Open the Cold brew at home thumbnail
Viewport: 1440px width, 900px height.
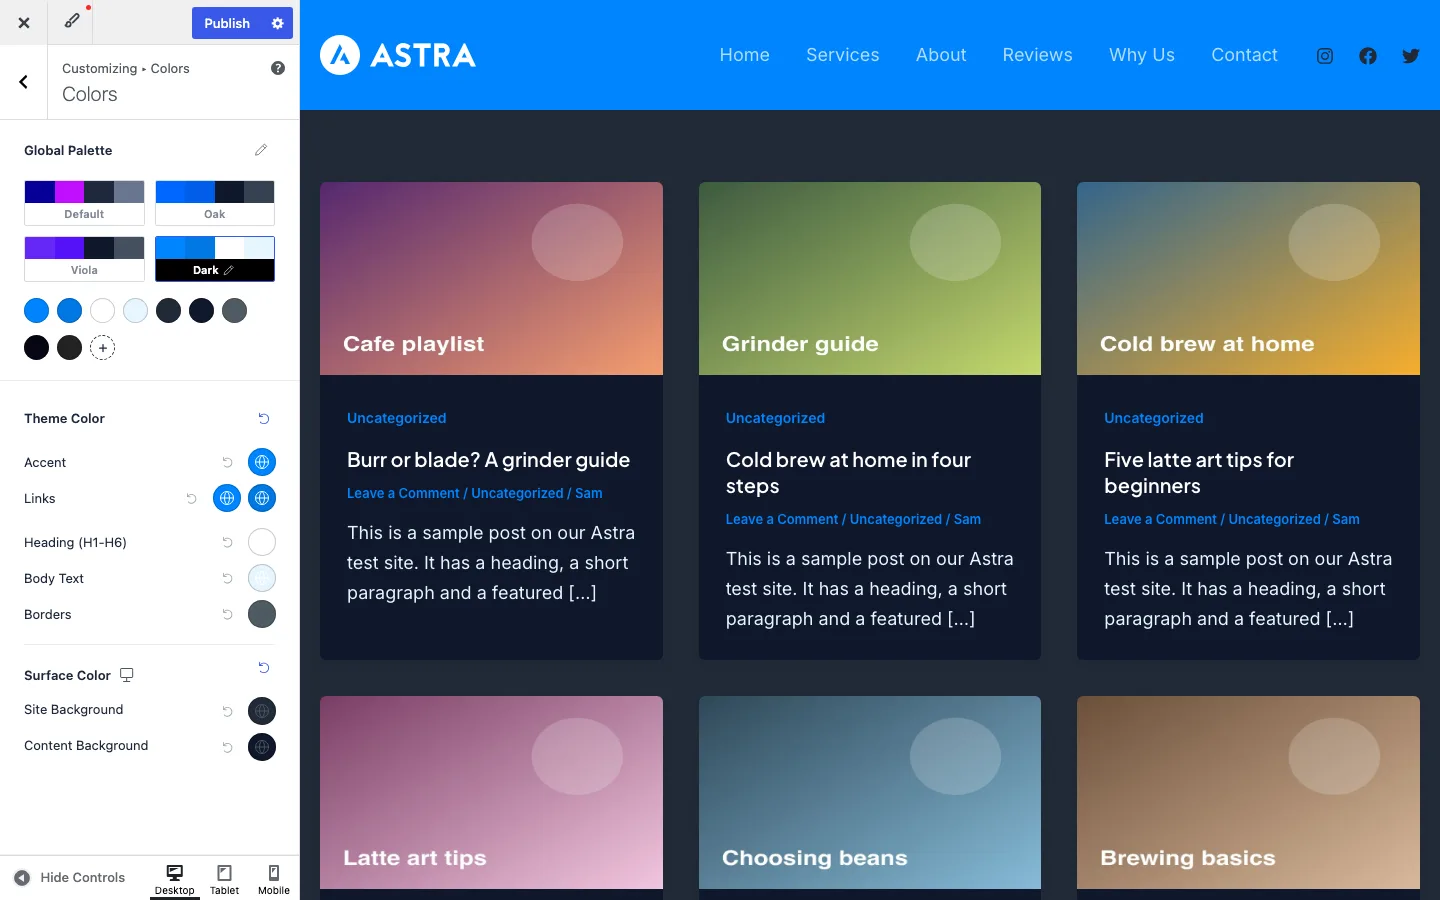(1248, 278)
